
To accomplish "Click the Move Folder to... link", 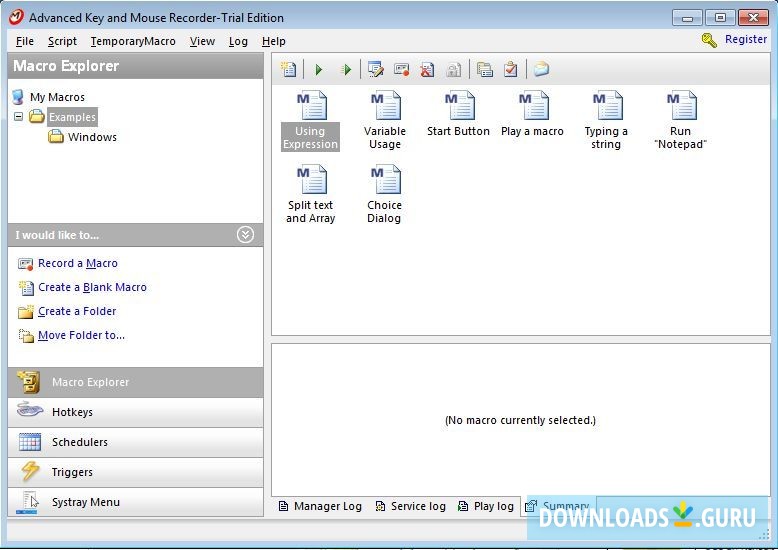I will [x=81, y=335].
